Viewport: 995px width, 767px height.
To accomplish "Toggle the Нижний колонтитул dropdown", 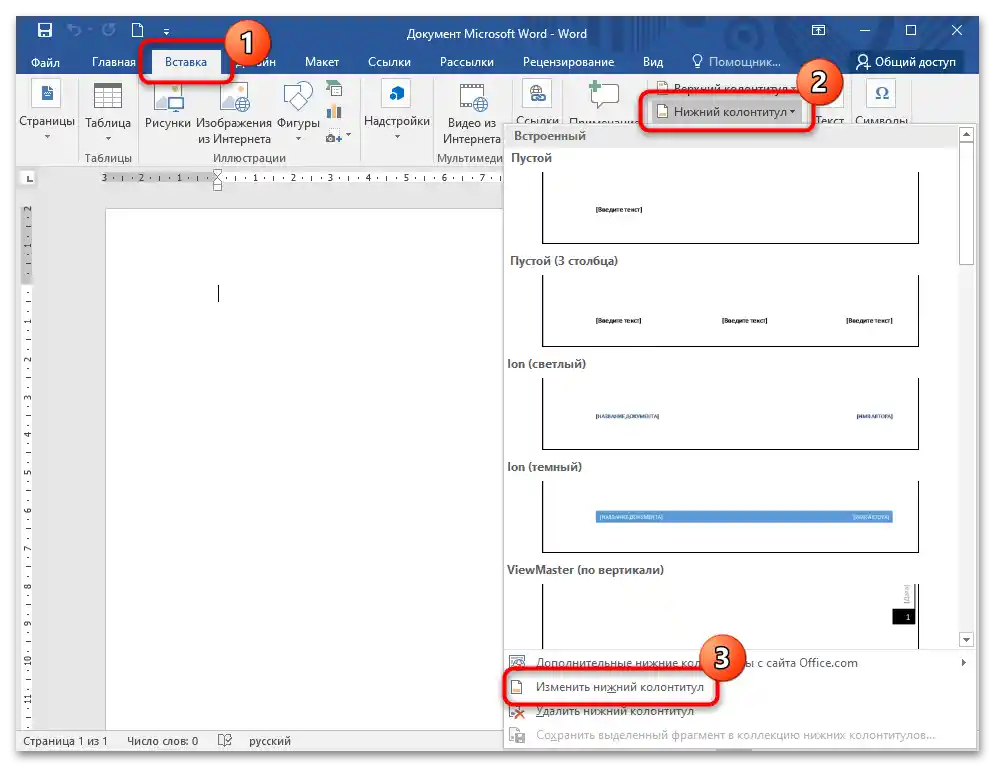I will click(725, 112).
